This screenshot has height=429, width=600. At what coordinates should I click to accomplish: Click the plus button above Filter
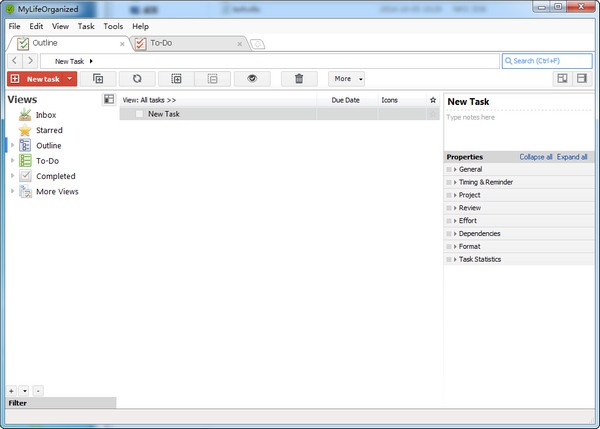[11, 391]
